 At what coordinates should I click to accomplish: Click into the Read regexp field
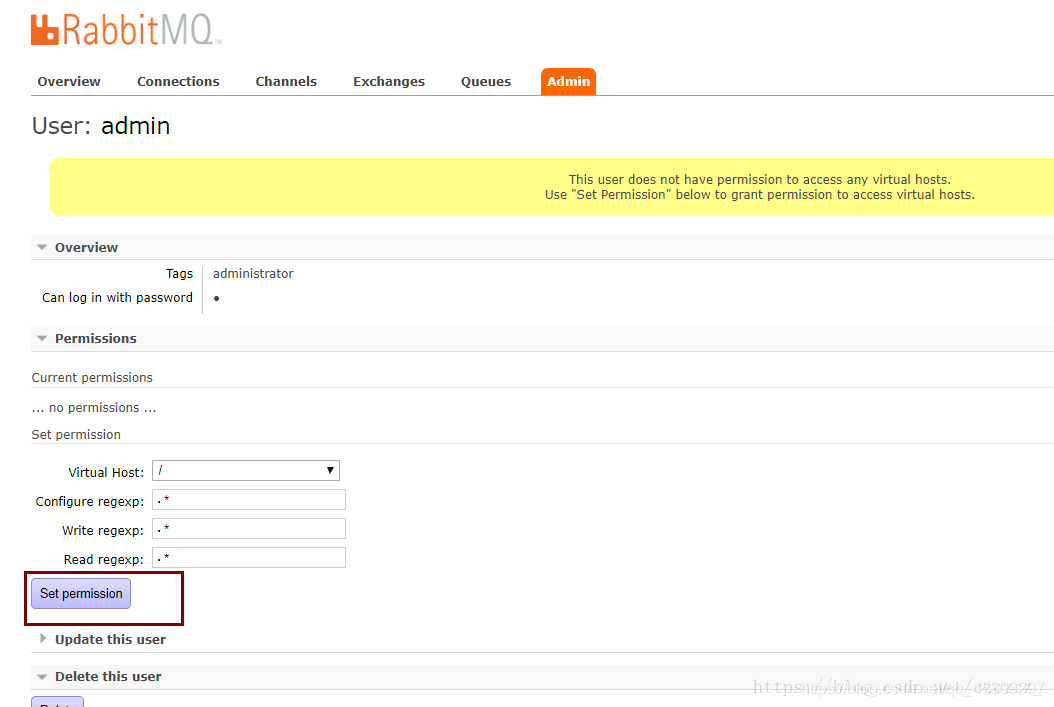pyautogui.click(x=249, y=557)
